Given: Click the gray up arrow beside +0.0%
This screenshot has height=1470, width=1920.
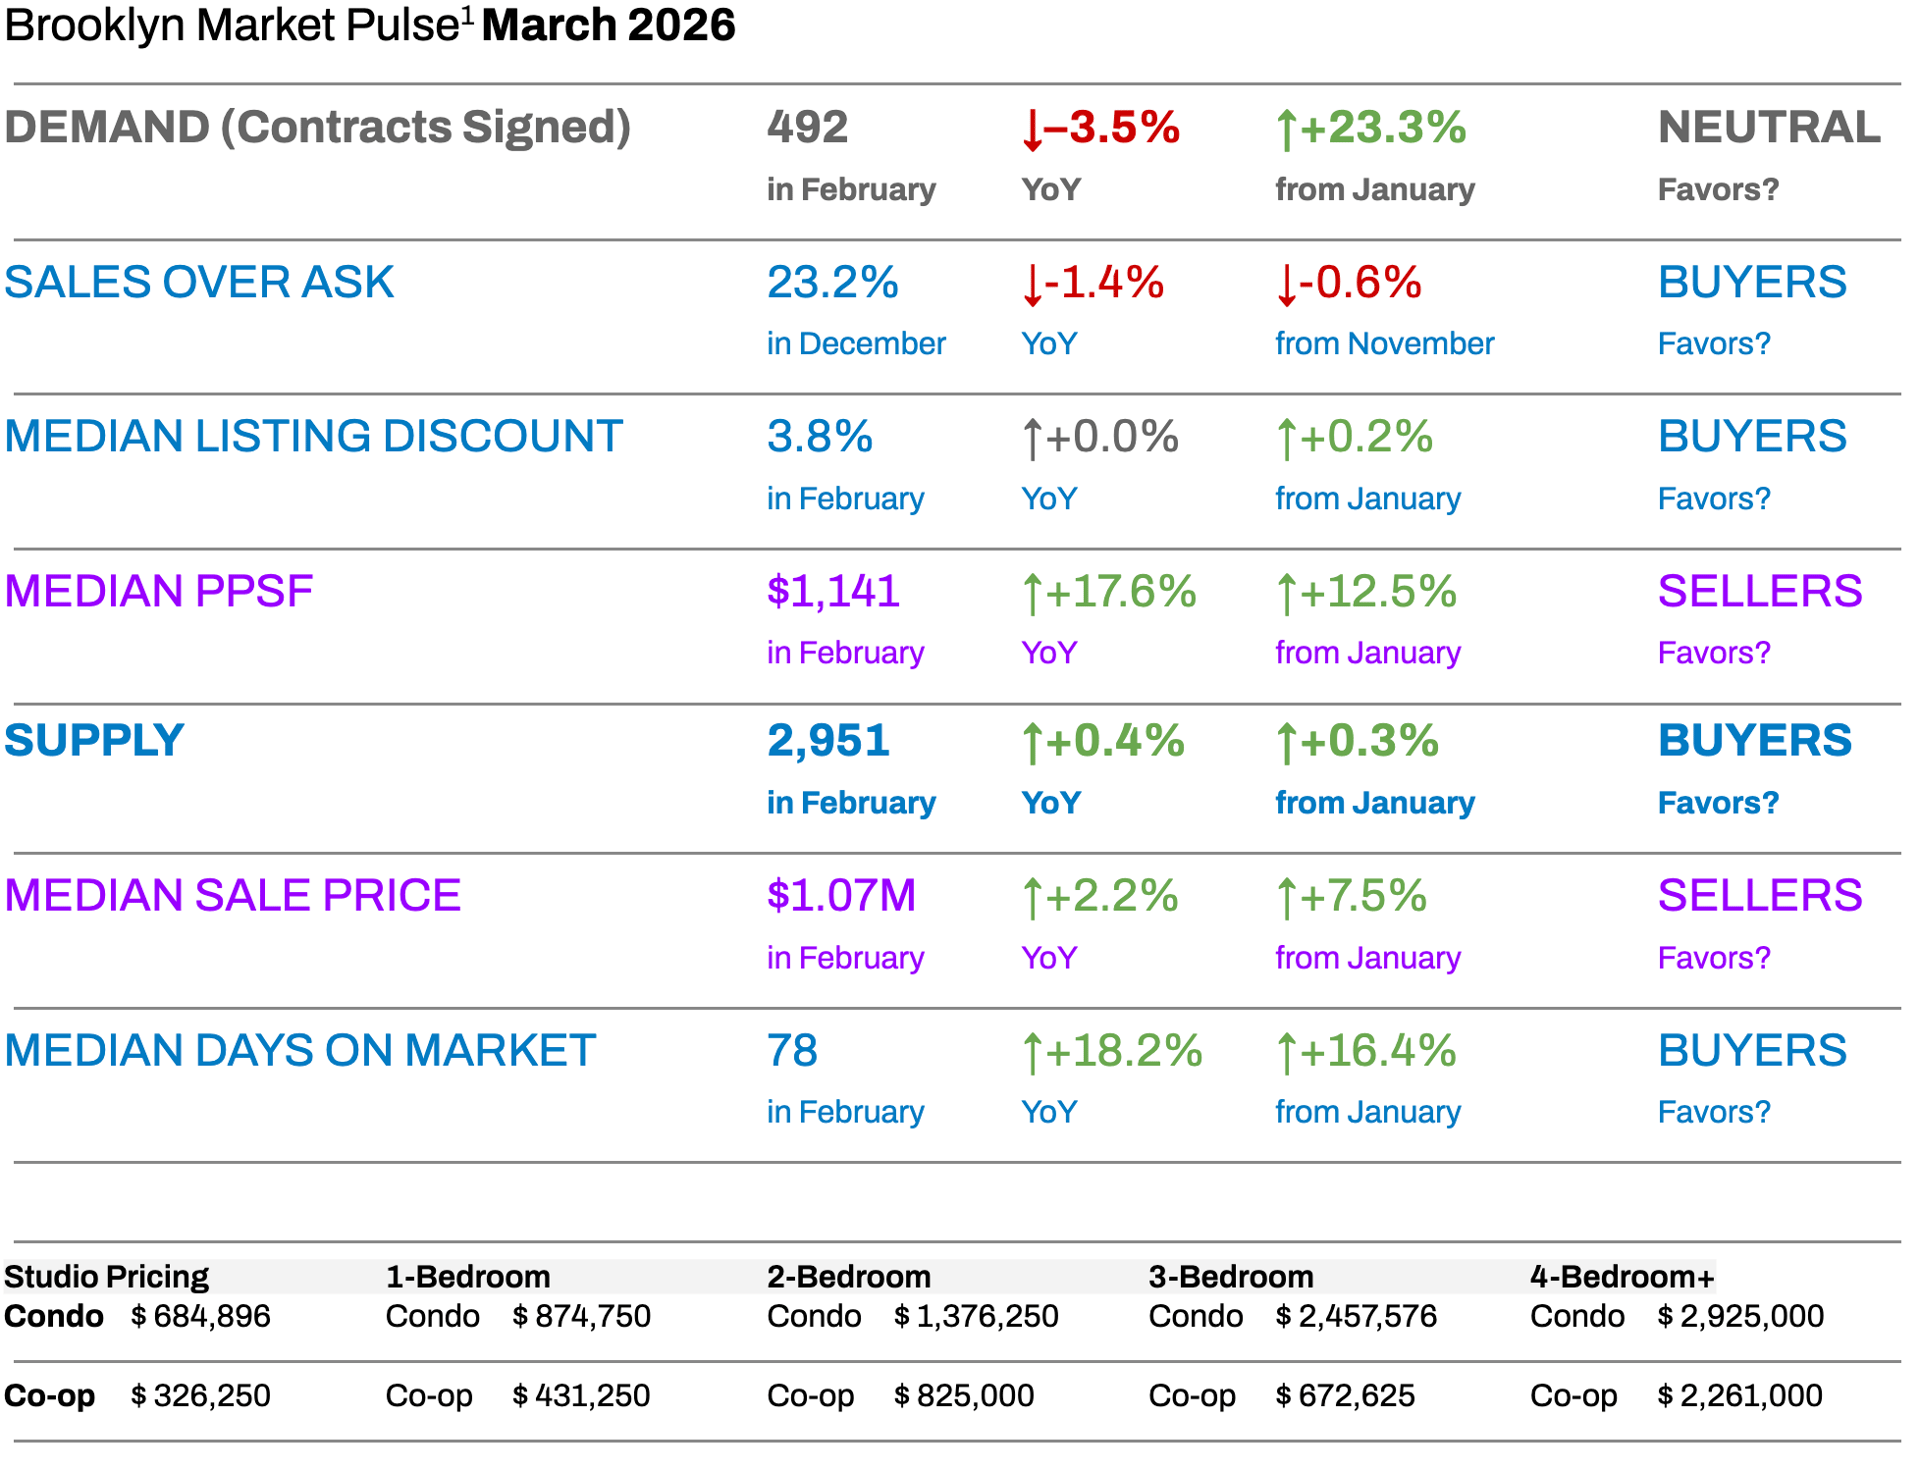Looking at the screenshot, I should pyautogui.click(x=1032, y=439).
